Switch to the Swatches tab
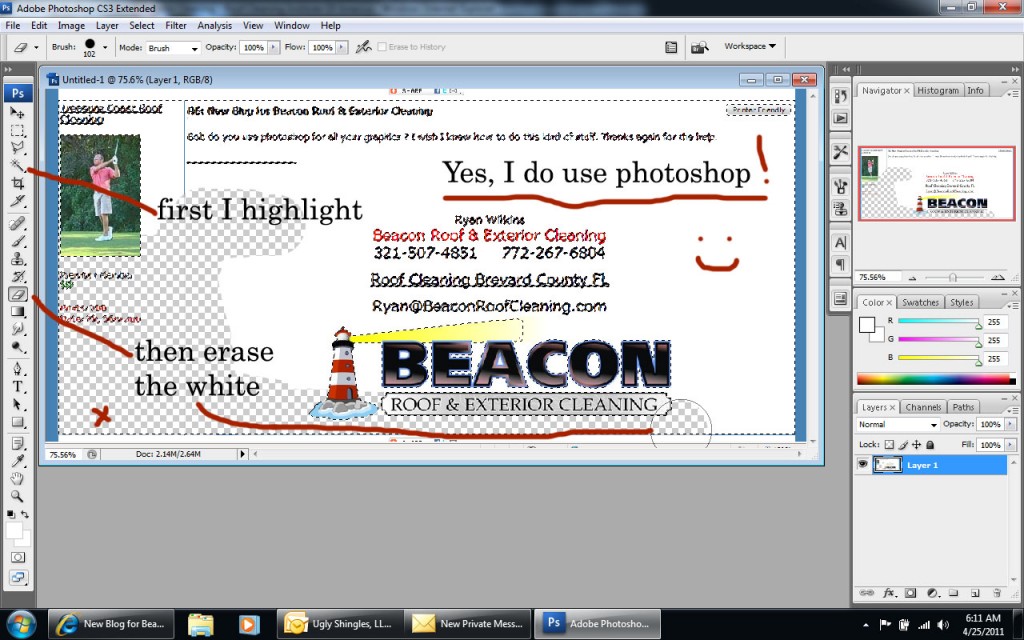 pyautogui.click(x=919, y=302)
